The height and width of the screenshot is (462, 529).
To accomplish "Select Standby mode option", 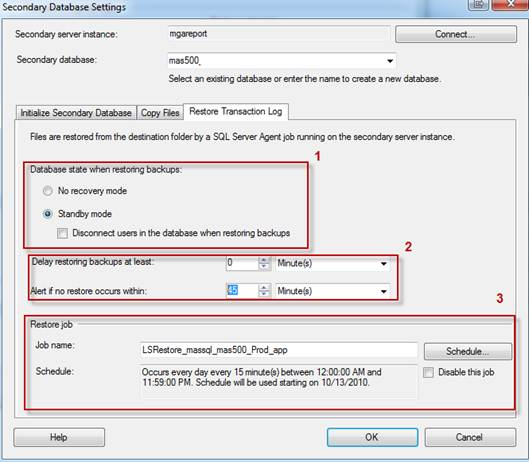I will (x=48, y=214).
